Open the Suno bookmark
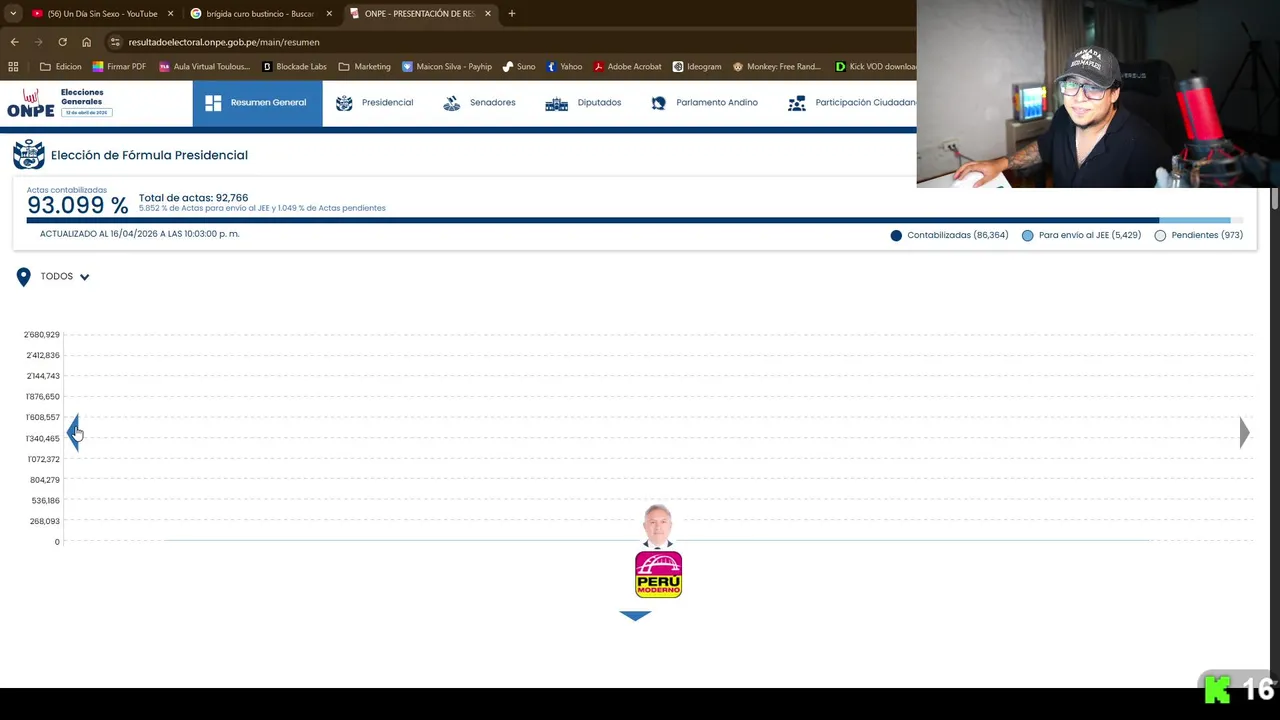 click(x=519, y=67)
